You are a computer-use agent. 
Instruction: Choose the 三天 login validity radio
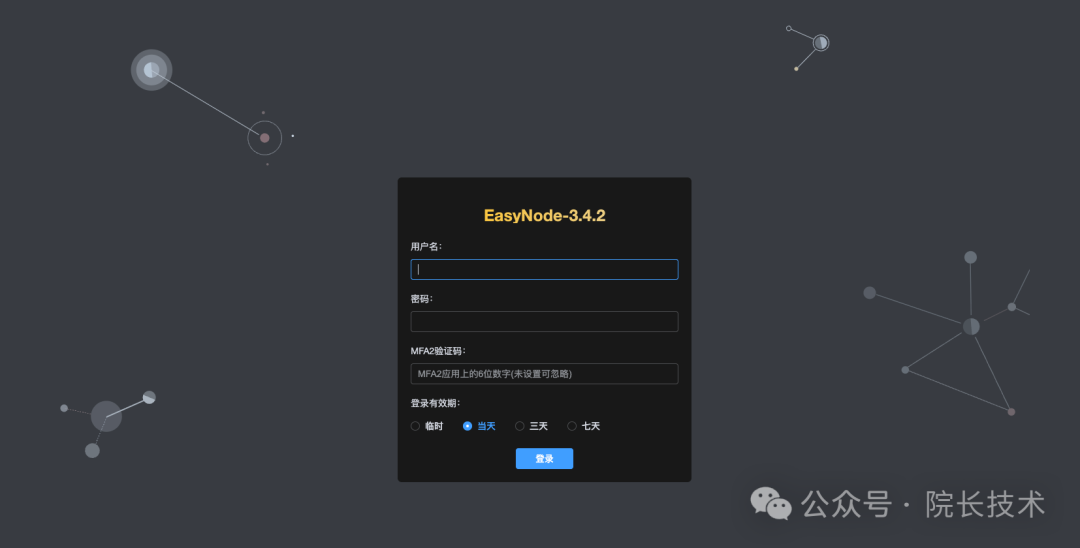coord(532,426)
